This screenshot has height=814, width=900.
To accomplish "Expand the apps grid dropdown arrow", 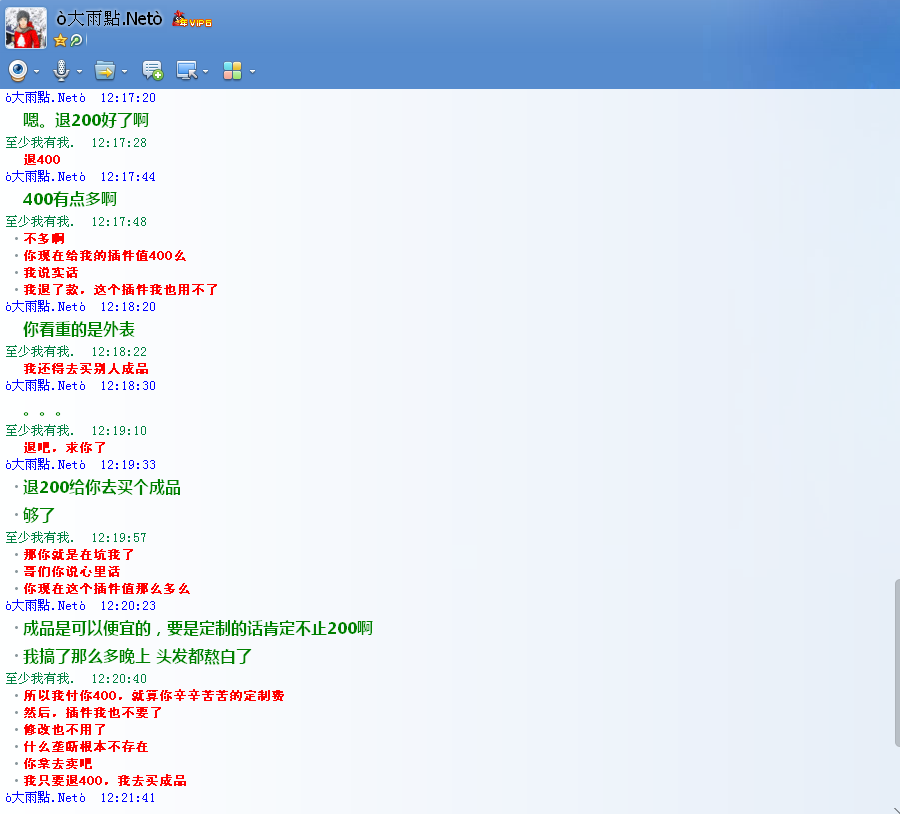I will 253,71.
